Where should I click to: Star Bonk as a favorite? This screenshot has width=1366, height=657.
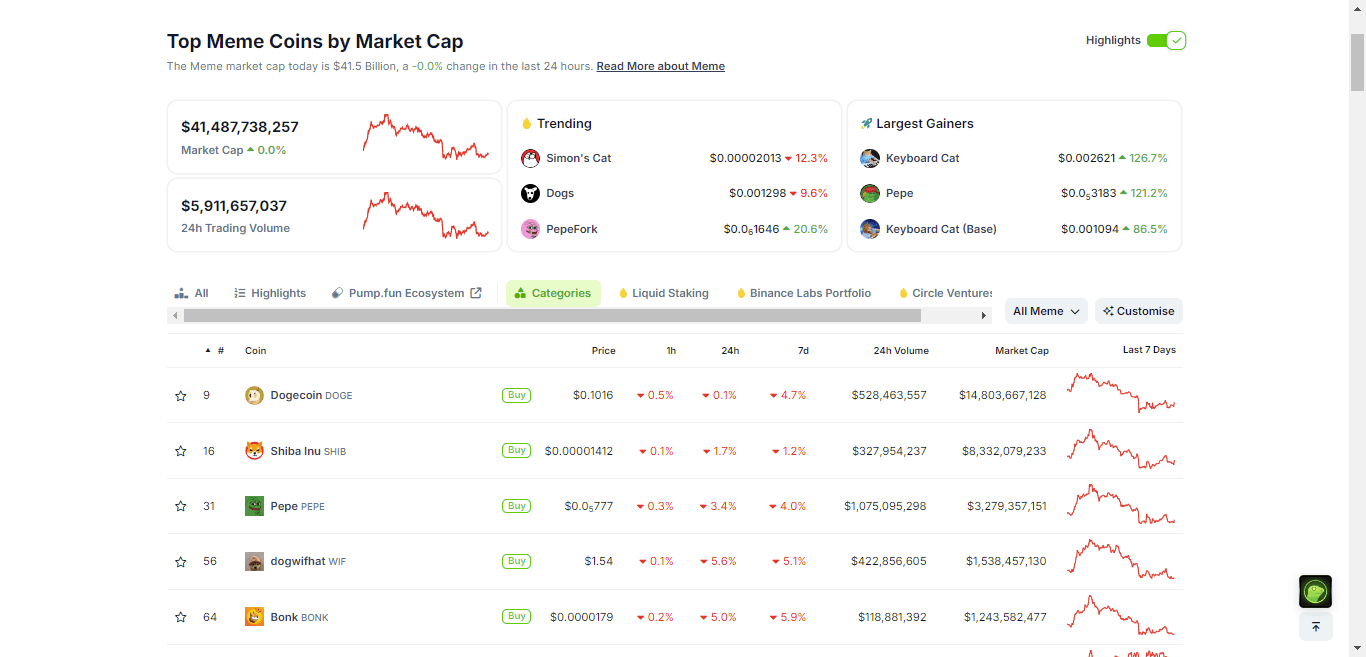pyautogui.click(x=181, y=617)
